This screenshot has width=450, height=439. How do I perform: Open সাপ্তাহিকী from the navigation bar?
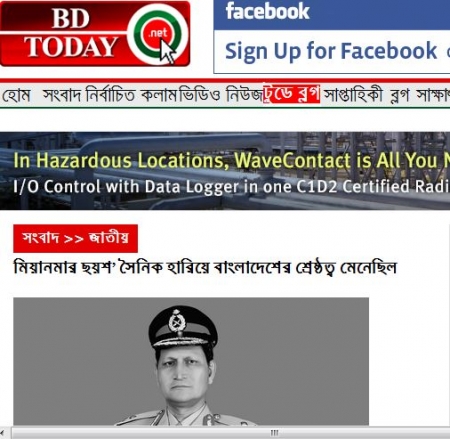coord(353,95)
